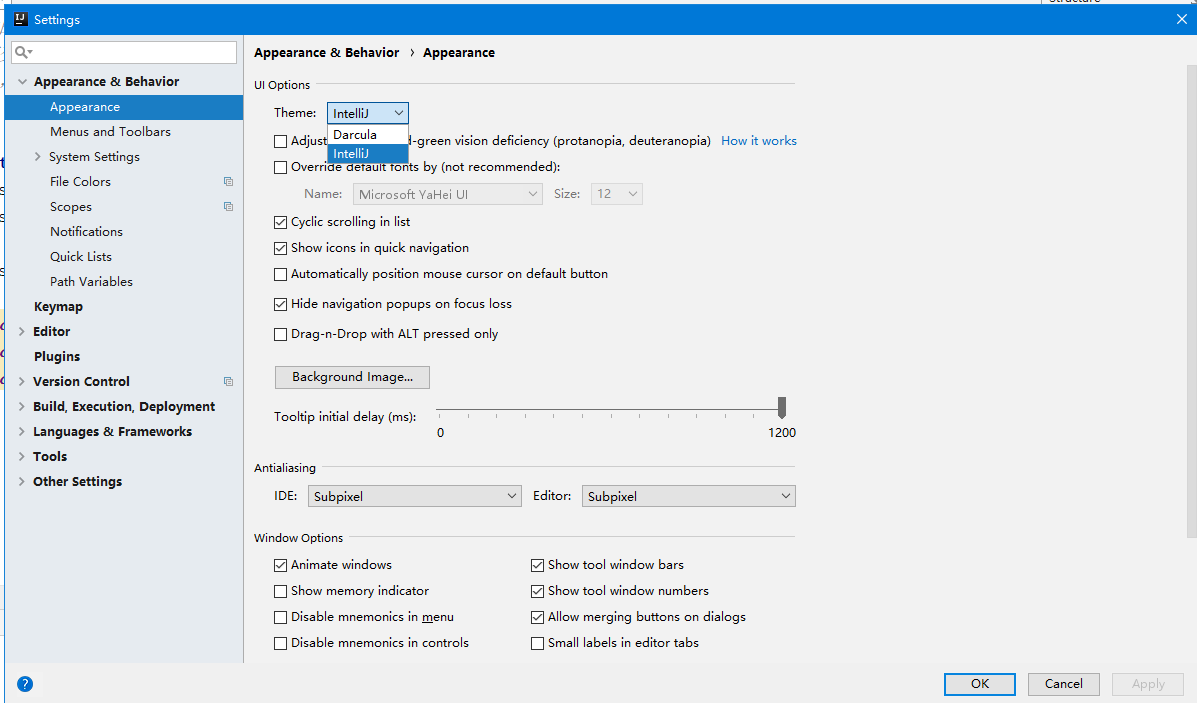This screenshot has height=703, width=1197.
Task: Open font Size dropdown
Action: click(x=617, y=194)
